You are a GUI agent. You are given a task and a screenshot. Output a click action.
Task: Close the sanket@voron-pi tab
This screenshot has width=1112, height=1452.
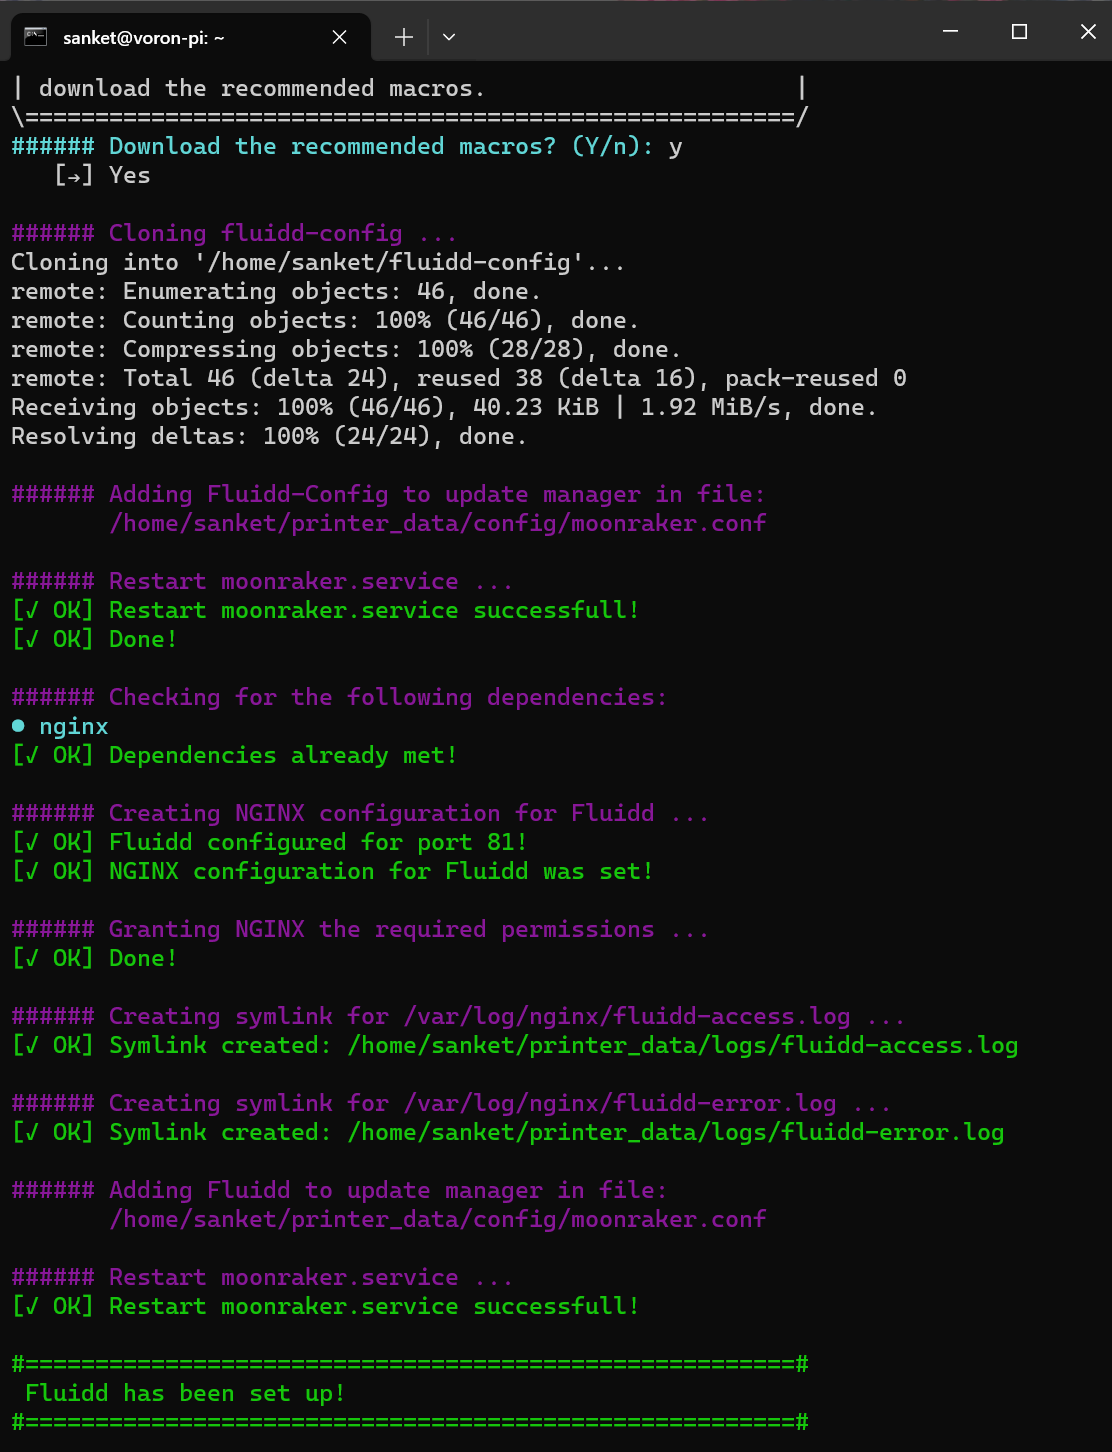click(339, 37)
